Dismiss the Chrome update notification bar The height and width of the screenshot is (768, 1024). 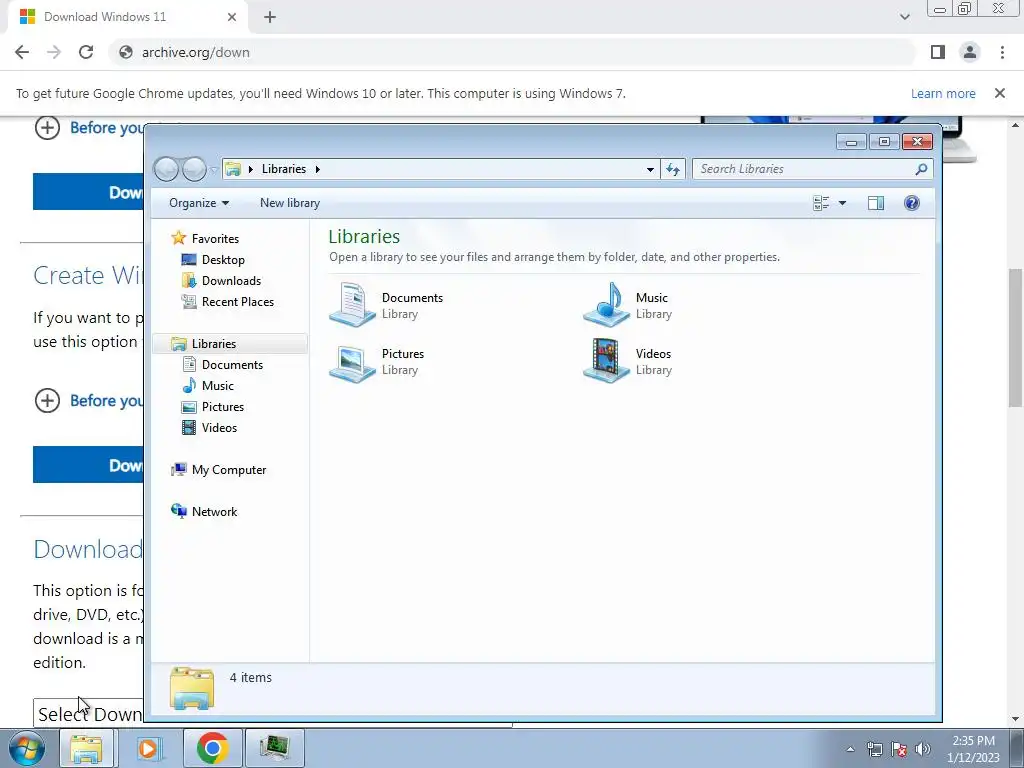point(999,93)
